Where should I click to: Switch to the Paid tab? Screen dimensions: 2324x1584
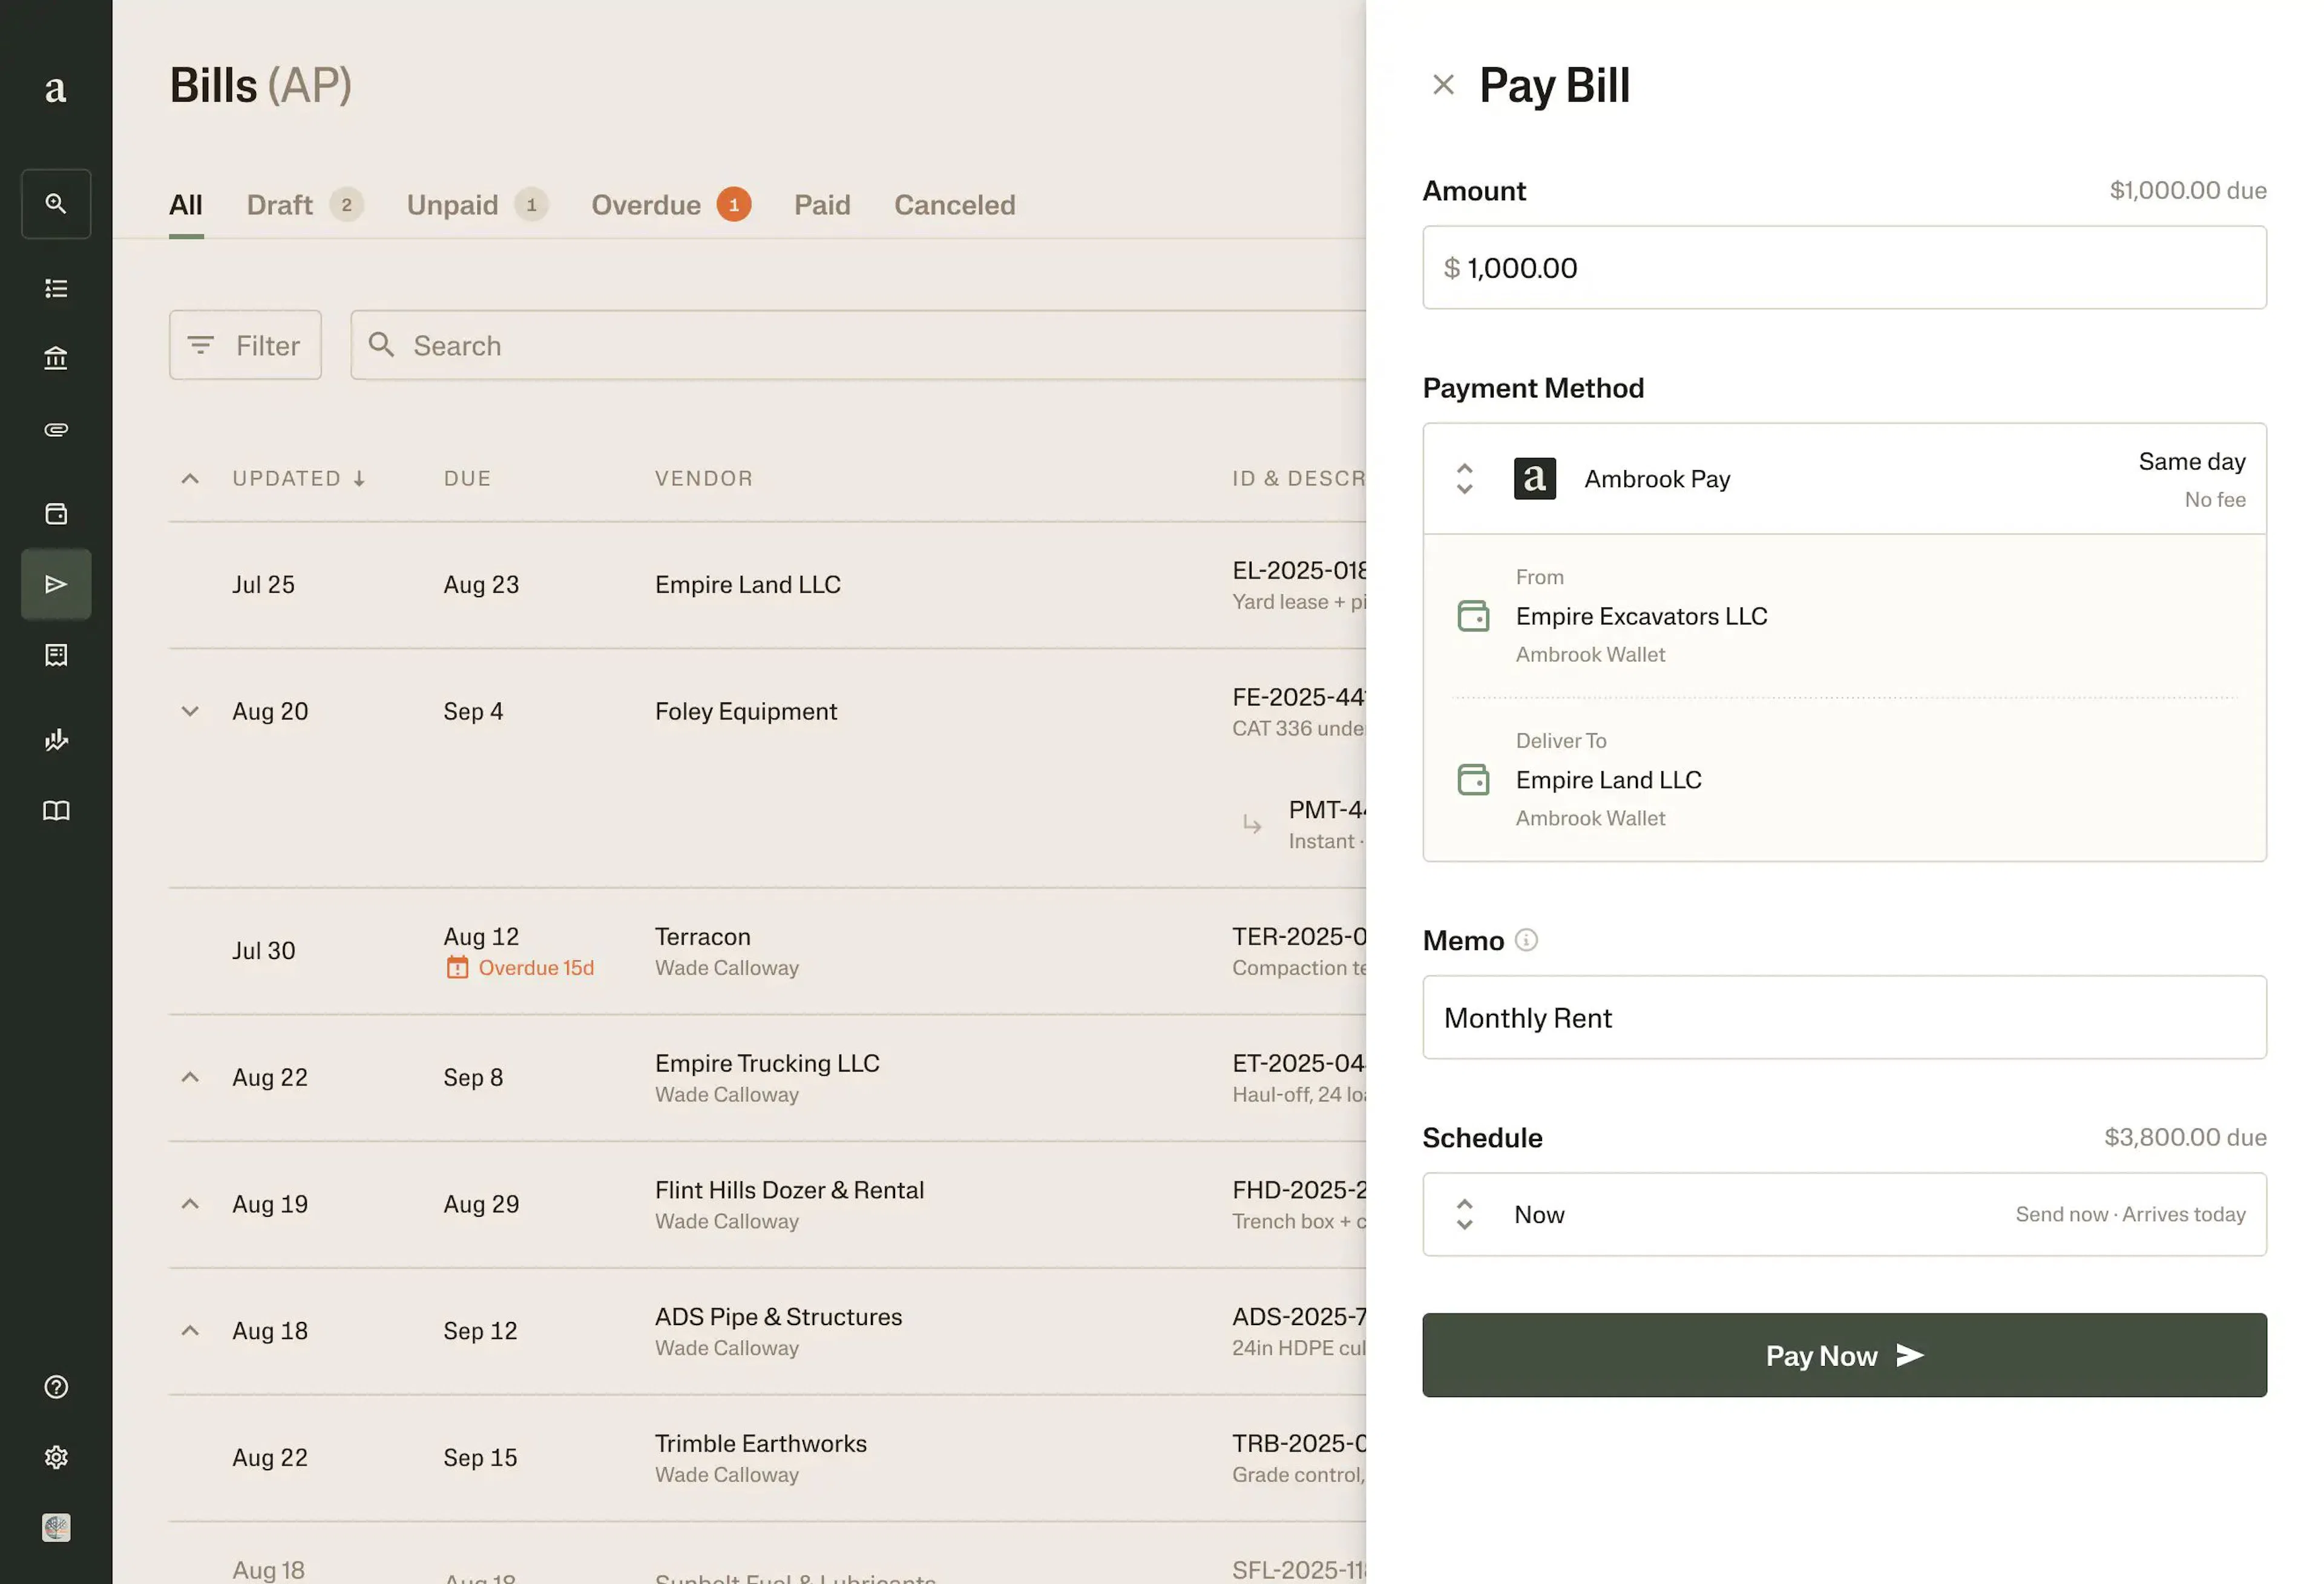tap(822, 205)
